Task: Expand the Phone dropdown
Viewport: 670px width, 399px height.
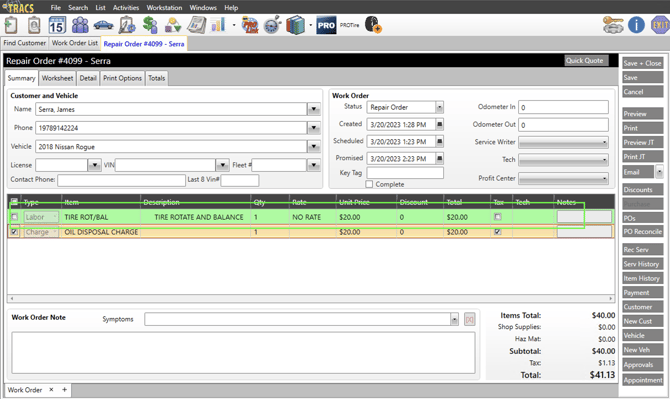Action: point(314,128)
